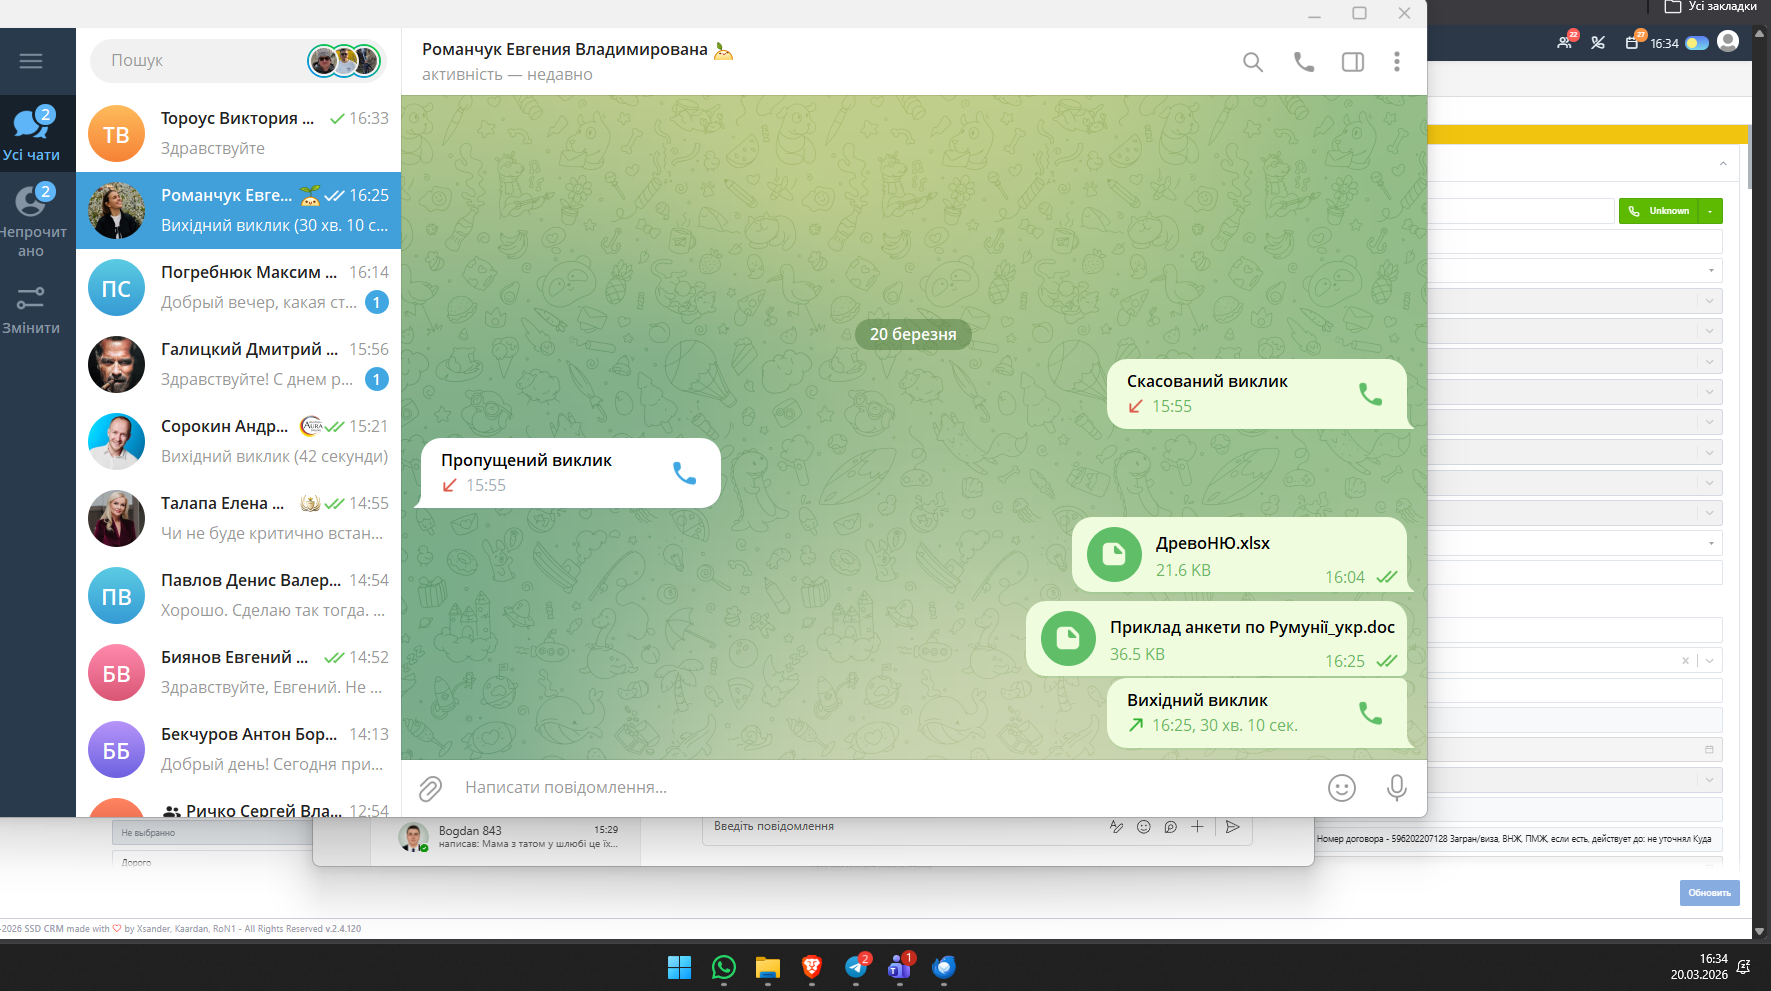The height and width of the screenshot is (991, 1771).
Task: Open the Галицкий Дмитрий chat
Action: [x=238, y=364]
